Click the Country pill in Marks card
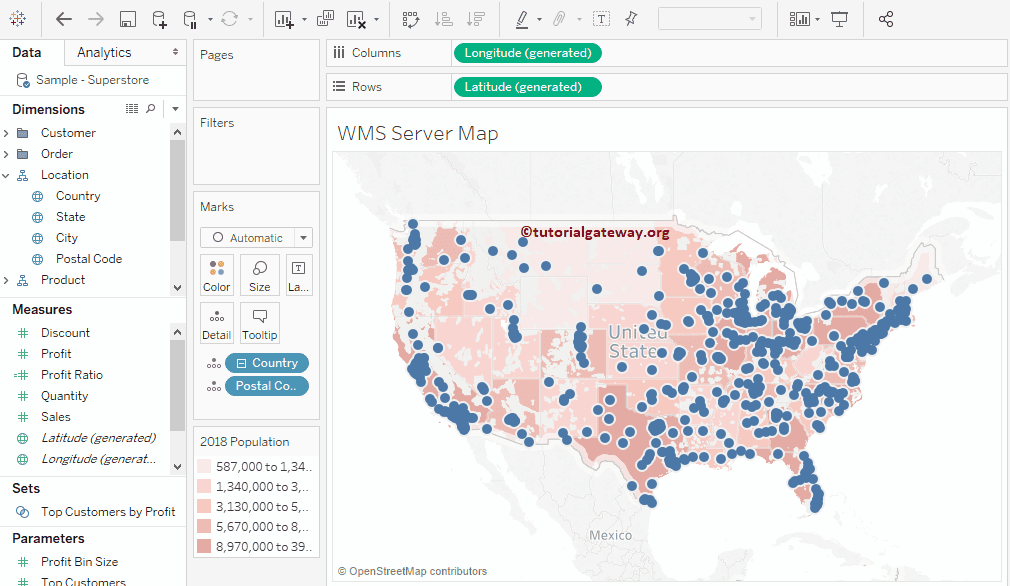The width and height of the screenshot is (1010, 586). click(267, 362)
